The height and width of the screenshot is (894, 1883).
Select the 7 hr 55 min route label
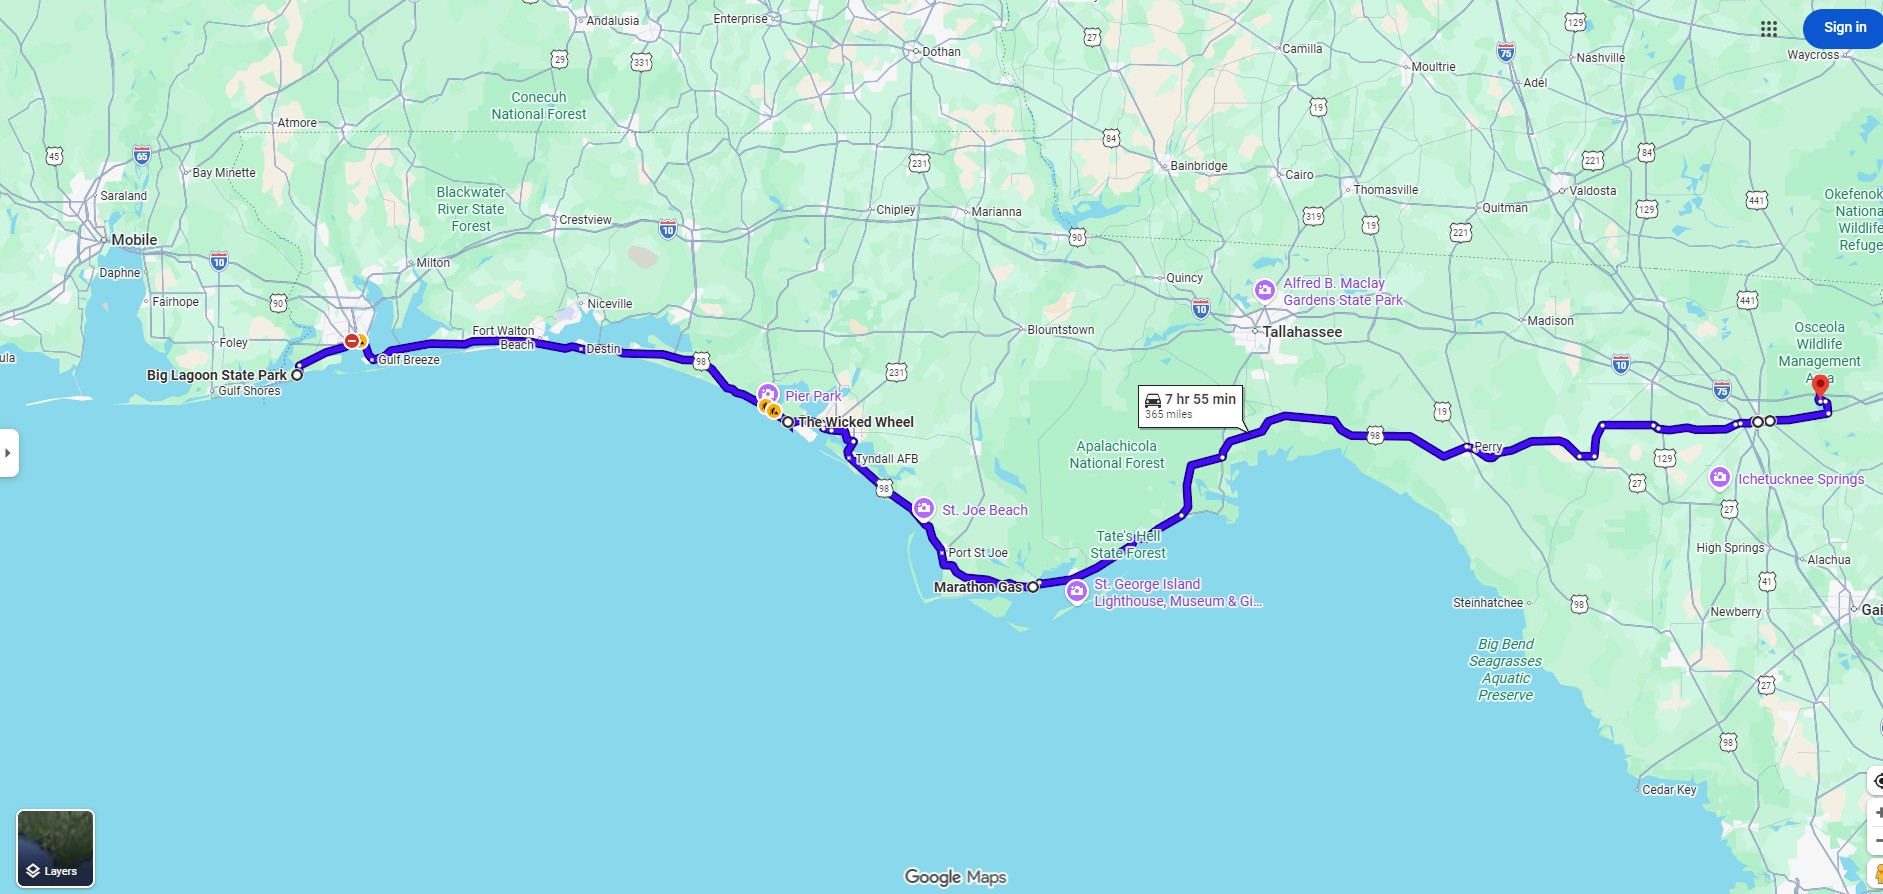1190,405
